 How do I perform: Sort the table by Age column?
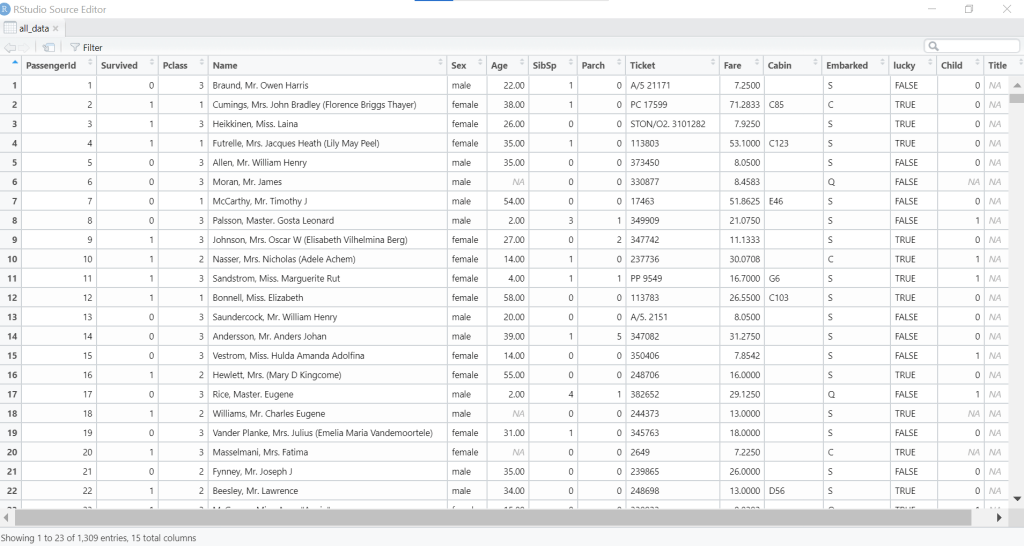pos(519,65)
